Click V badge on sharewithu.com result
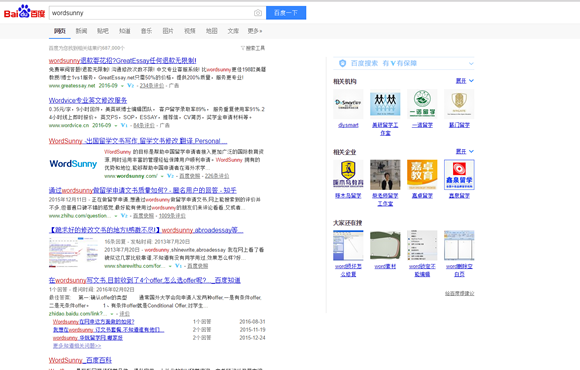Image resolution: width=580 pixels, height=370 pixels. [179, 266]
